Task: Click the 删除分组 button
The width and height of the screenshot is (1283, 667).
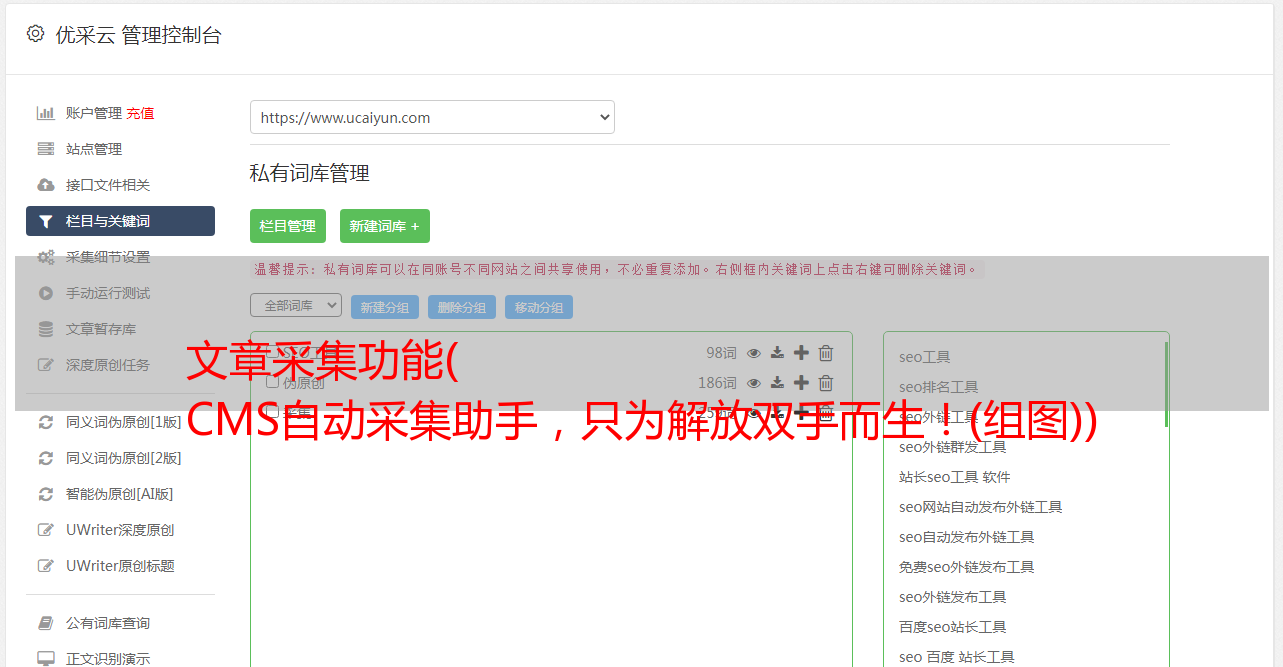Action: [462, 307]
